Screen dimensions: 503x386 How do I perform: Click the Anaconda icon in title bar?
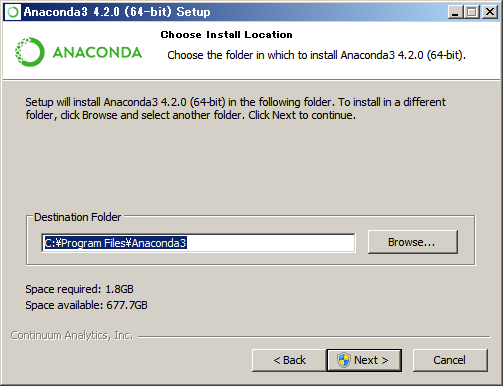click(x=13, y=12)
